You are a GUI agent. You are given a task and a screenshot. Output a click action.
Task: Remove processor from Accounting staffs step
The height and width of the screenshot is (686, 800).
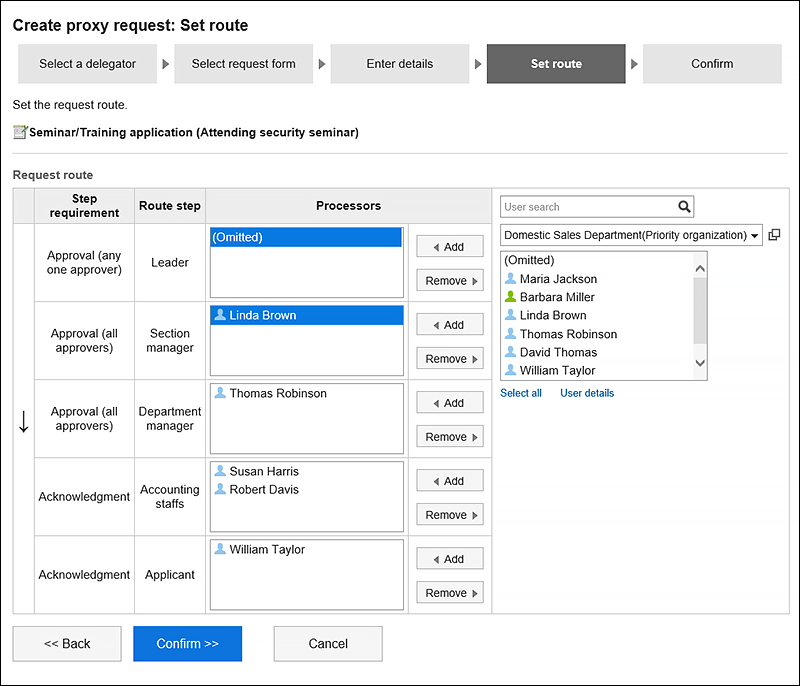pyautogui.click(x=449, y=515)
